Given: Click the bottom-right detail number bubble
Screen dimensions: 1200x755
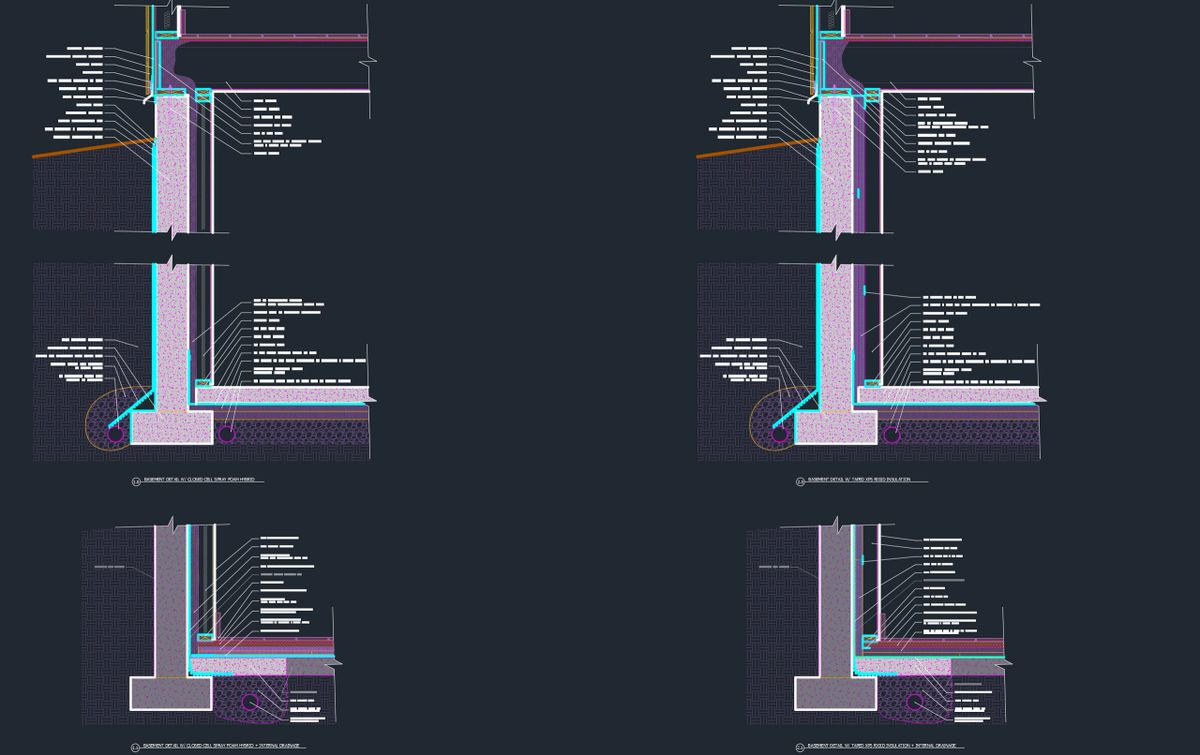Looking at the screenshot, I should (x=800, y=745).
